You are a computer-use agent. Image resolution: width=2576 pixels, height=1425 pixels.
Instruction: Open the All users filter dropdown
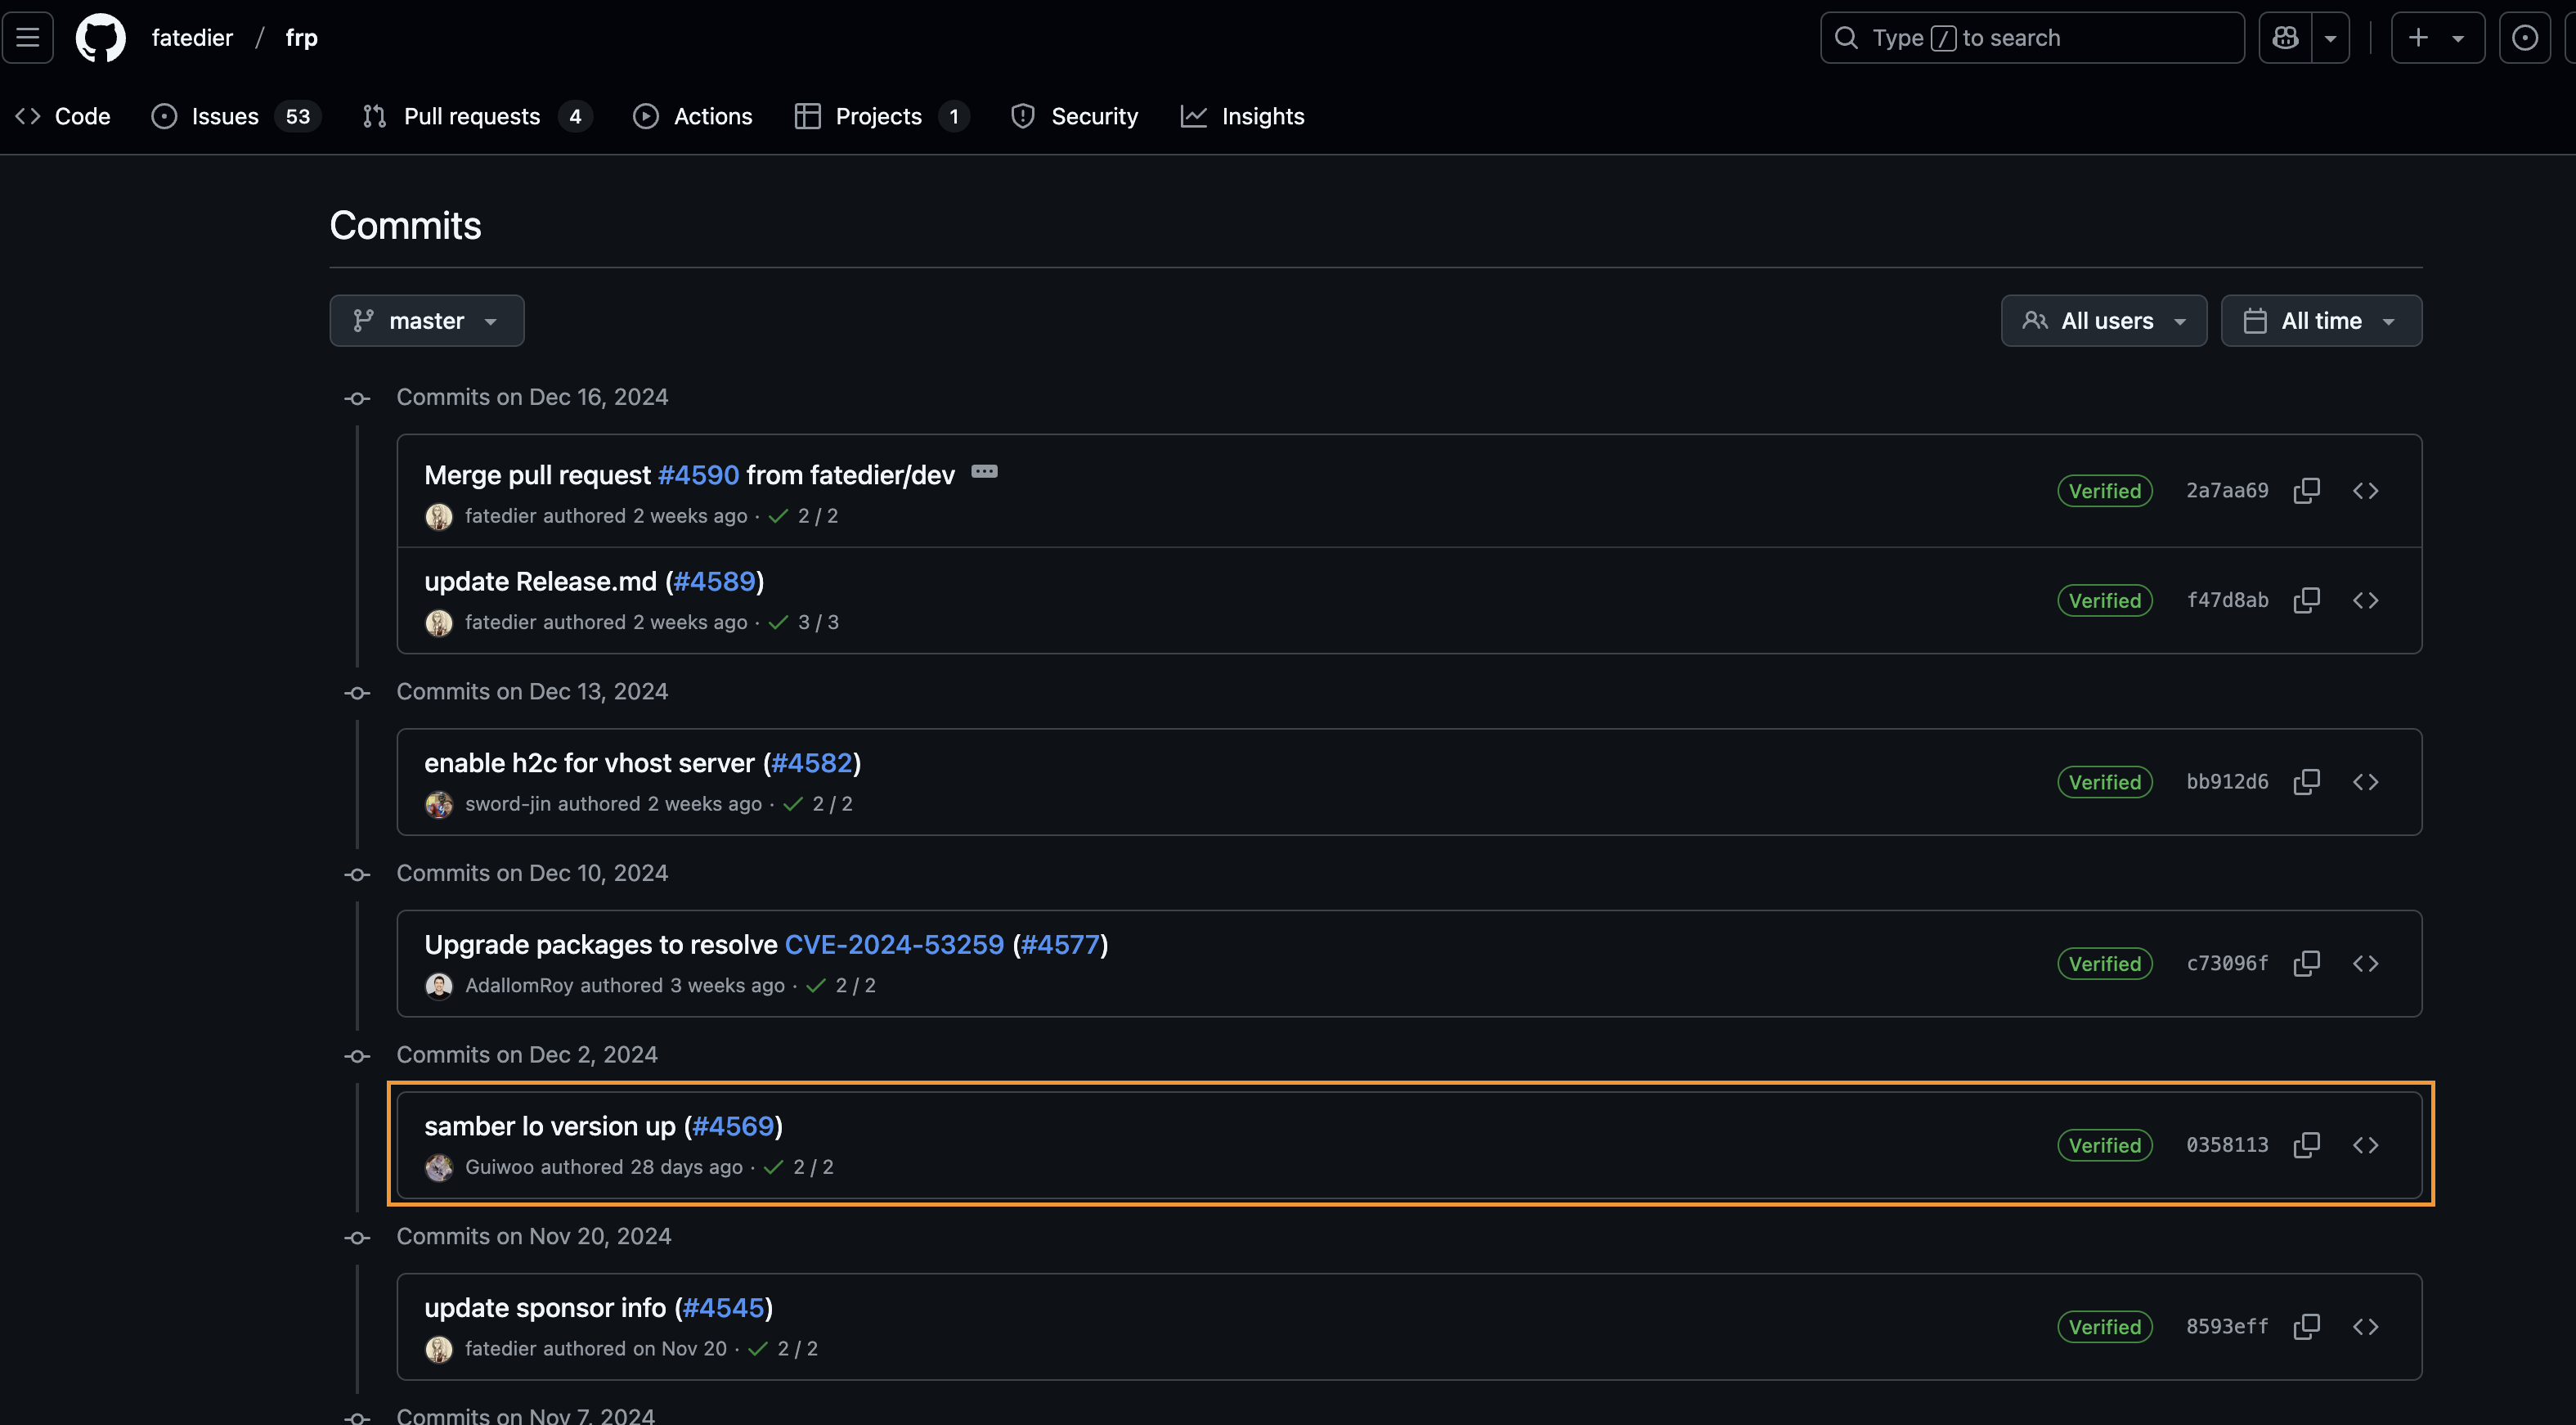click(x=2104, y=321)
